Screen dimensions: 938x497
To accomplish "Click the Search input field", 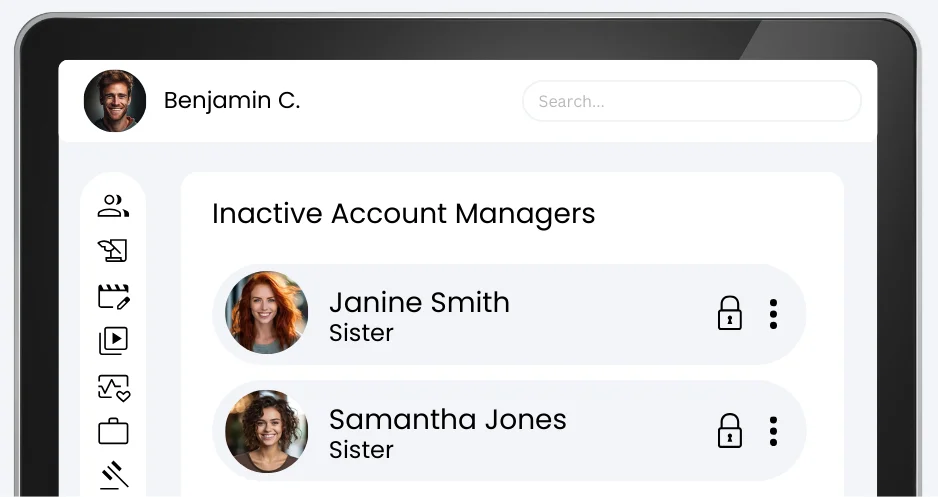I will 691,101.
